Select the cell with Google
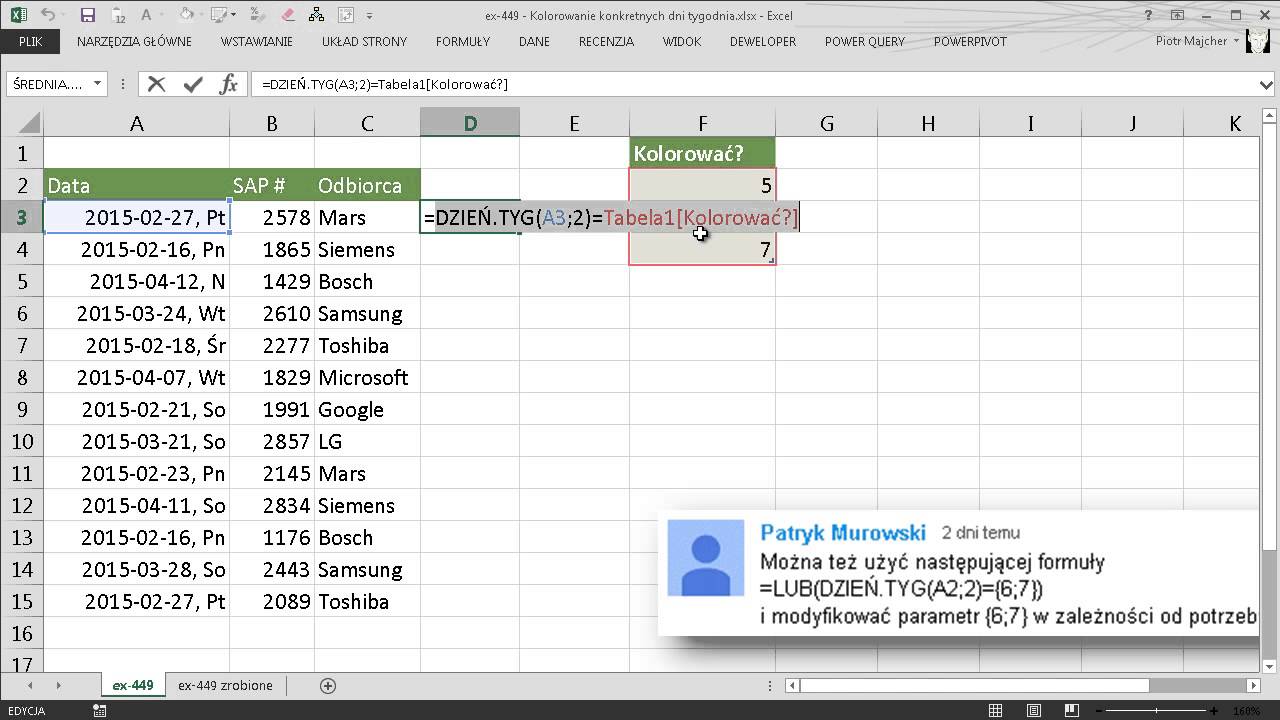Image resolution: width=1280 pixels, height=720 pixels. coord(367,409)
